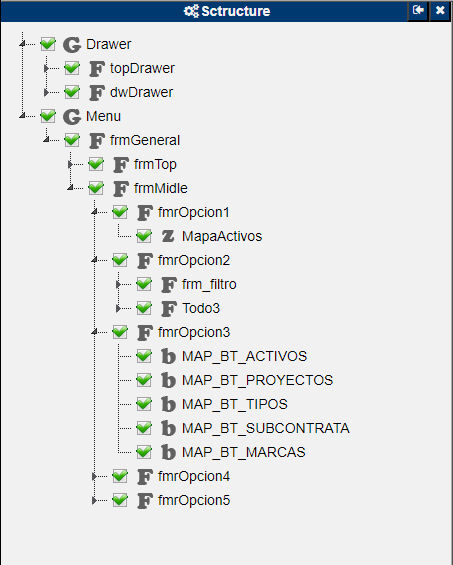Image resolution: width=453 pixels, height=565 pixels.
Task: Click the b button icon beside MAP_BT_ACTIVOS
Action: coord(168,356)
